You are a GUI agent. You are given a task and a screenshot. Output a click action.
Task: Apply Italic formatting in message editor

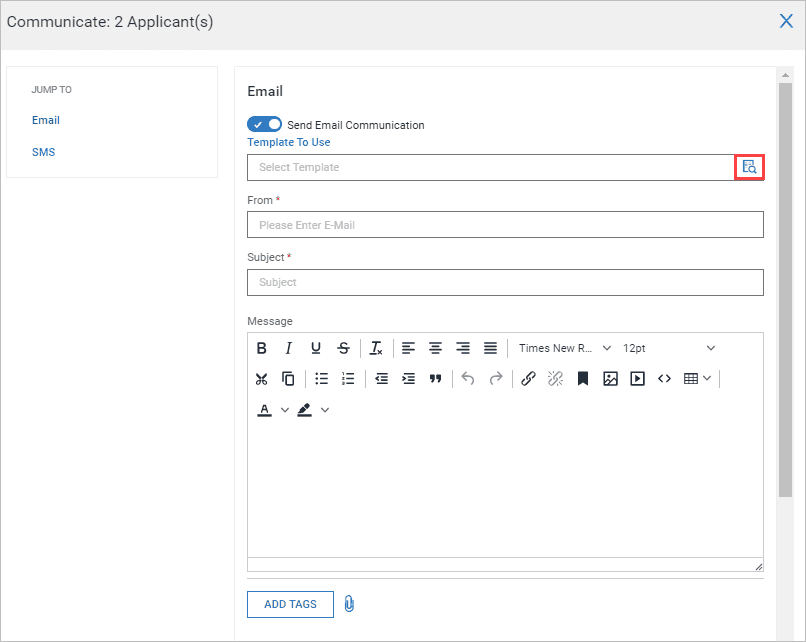click(288, 348)
